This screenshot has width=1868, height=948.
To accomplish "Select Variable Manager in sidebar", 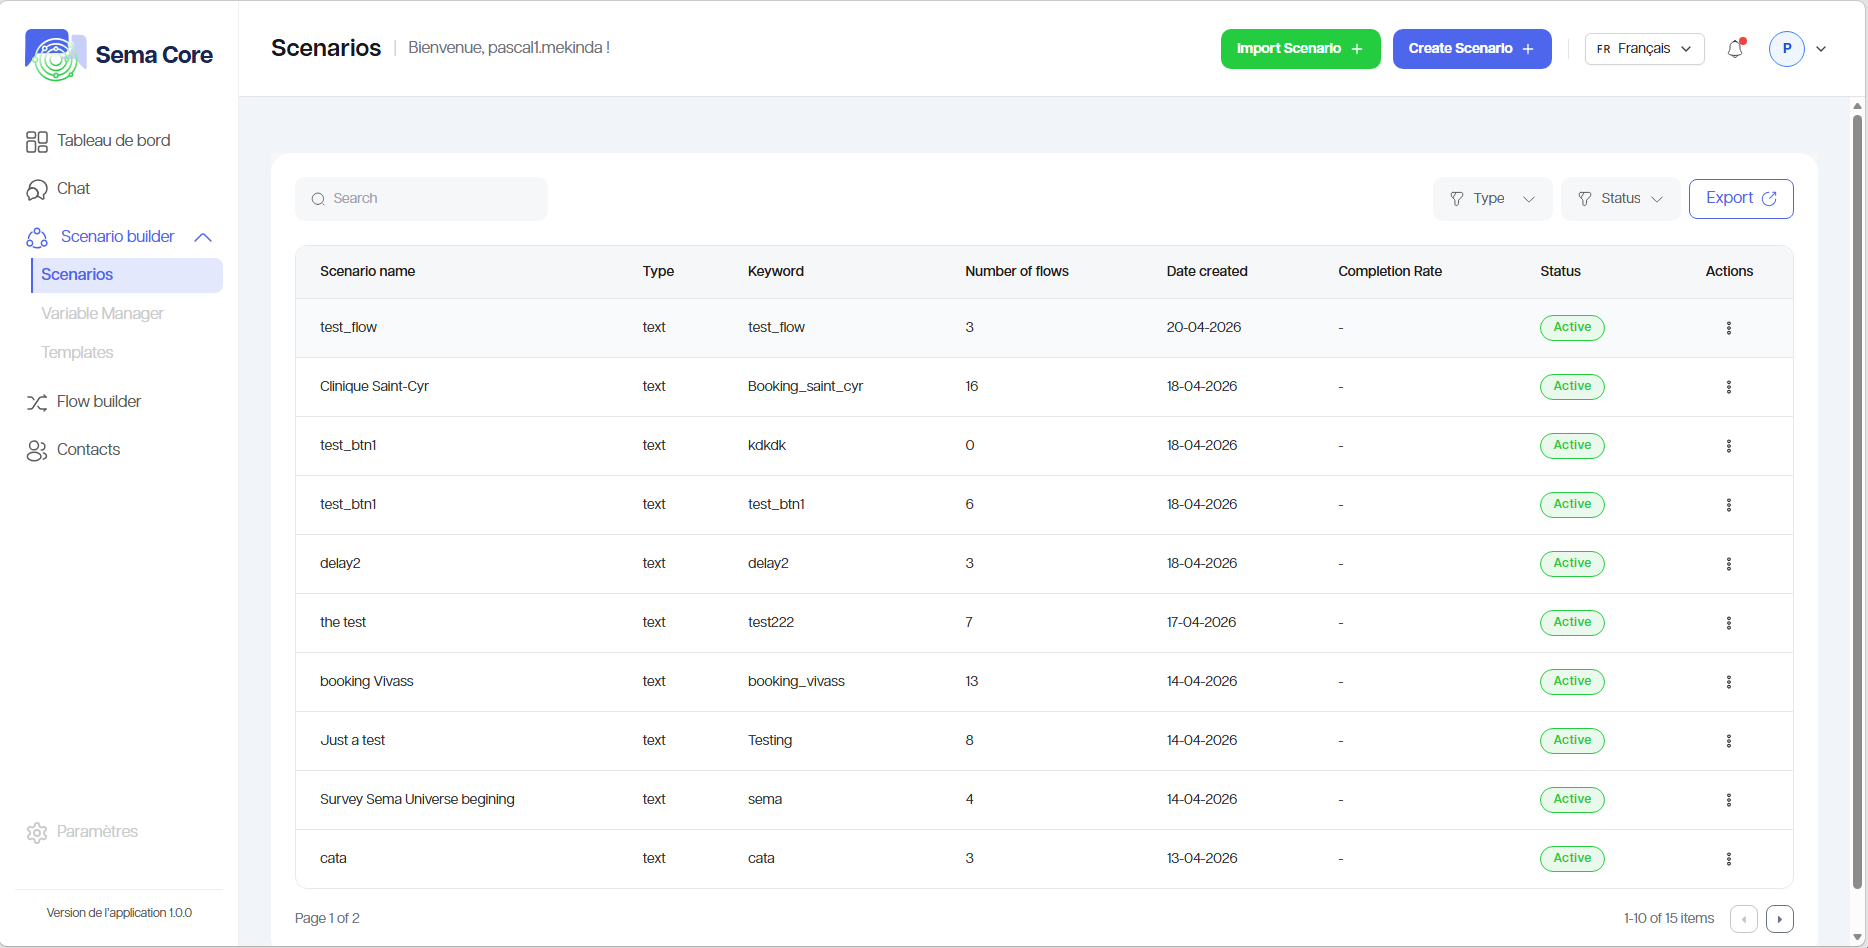I will [102, 314].
